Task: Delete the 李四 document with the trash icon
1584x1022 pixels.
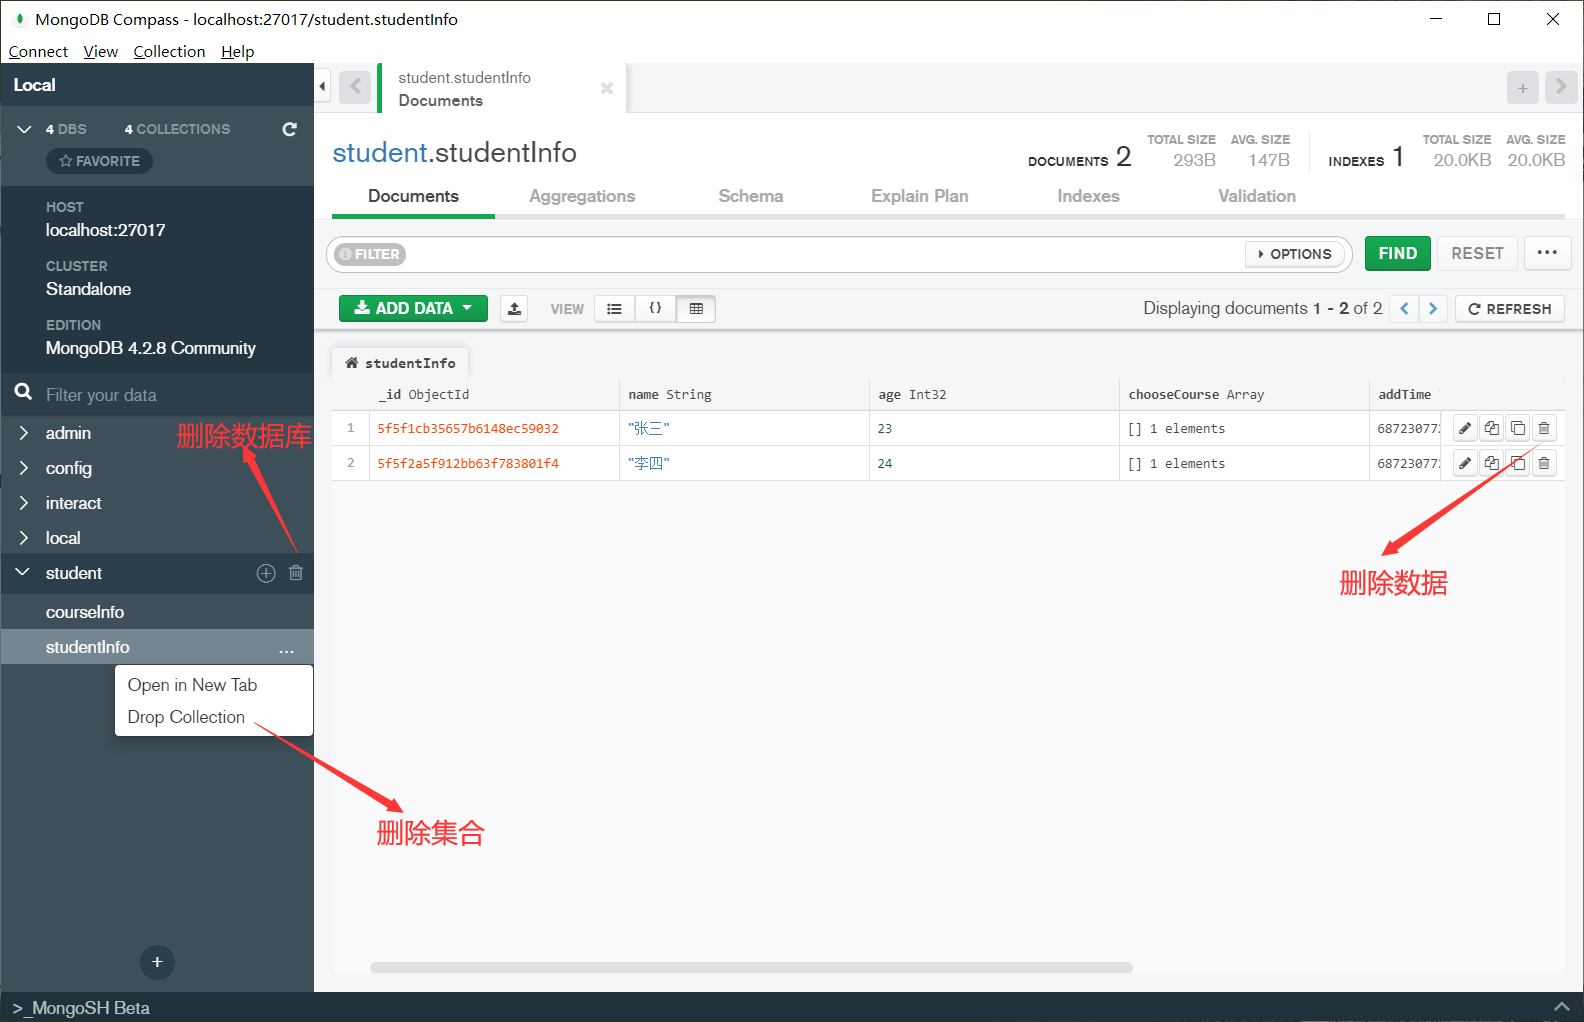Action: point(1544,463)
